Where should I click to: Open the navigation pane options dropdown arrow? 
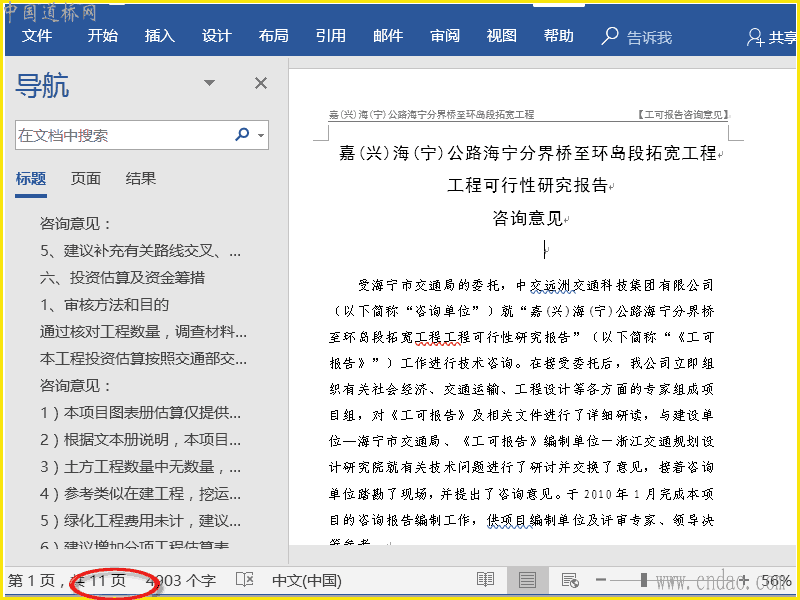(x=209, y=83)
